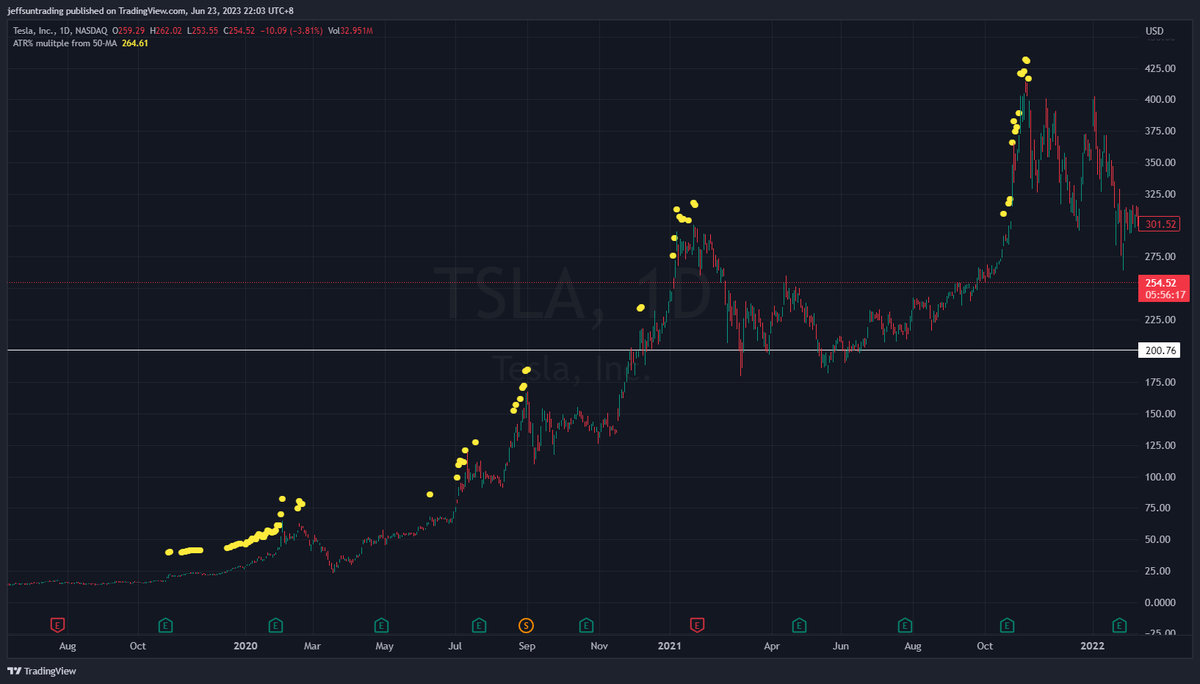Click the 425.00 price axis label
This screenshot has height=684, width=1200.
coord(1160,69)
